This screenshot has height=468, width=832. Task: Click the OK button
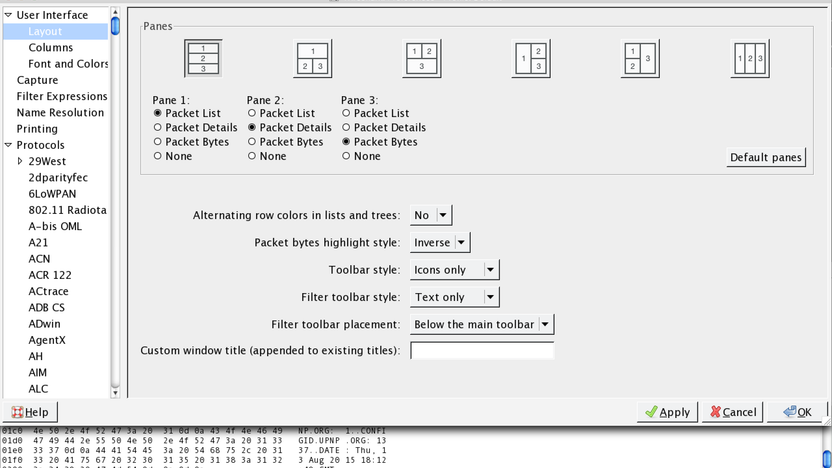(x=798, y=412)
